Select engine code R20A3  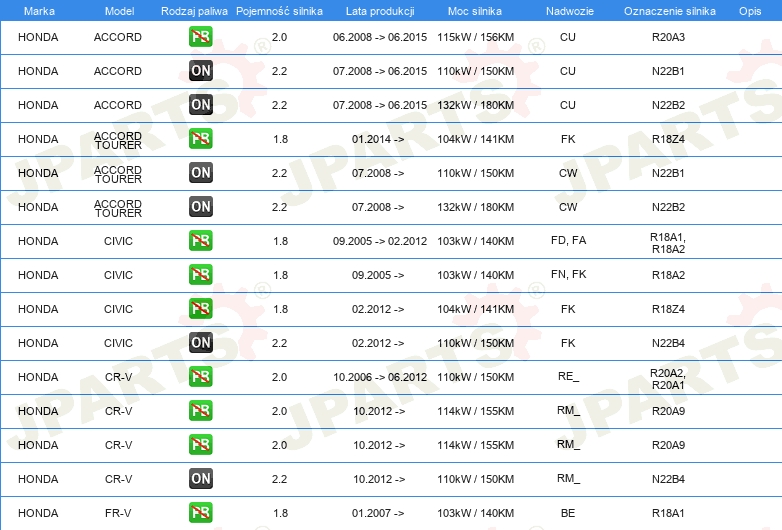tap(668, 37)
